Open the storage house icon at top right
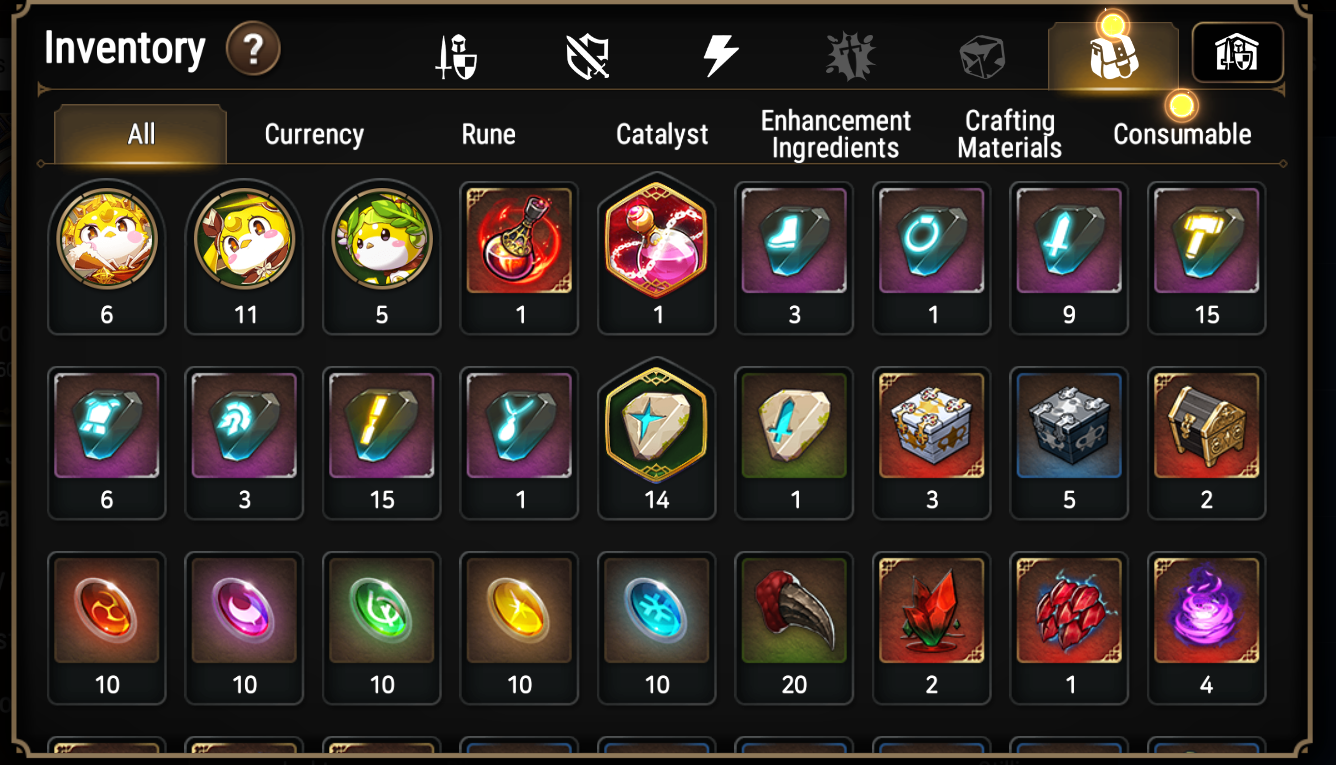Image resolution: width=1336 pixels, height=765 pixels. (x=1237, y=53)
